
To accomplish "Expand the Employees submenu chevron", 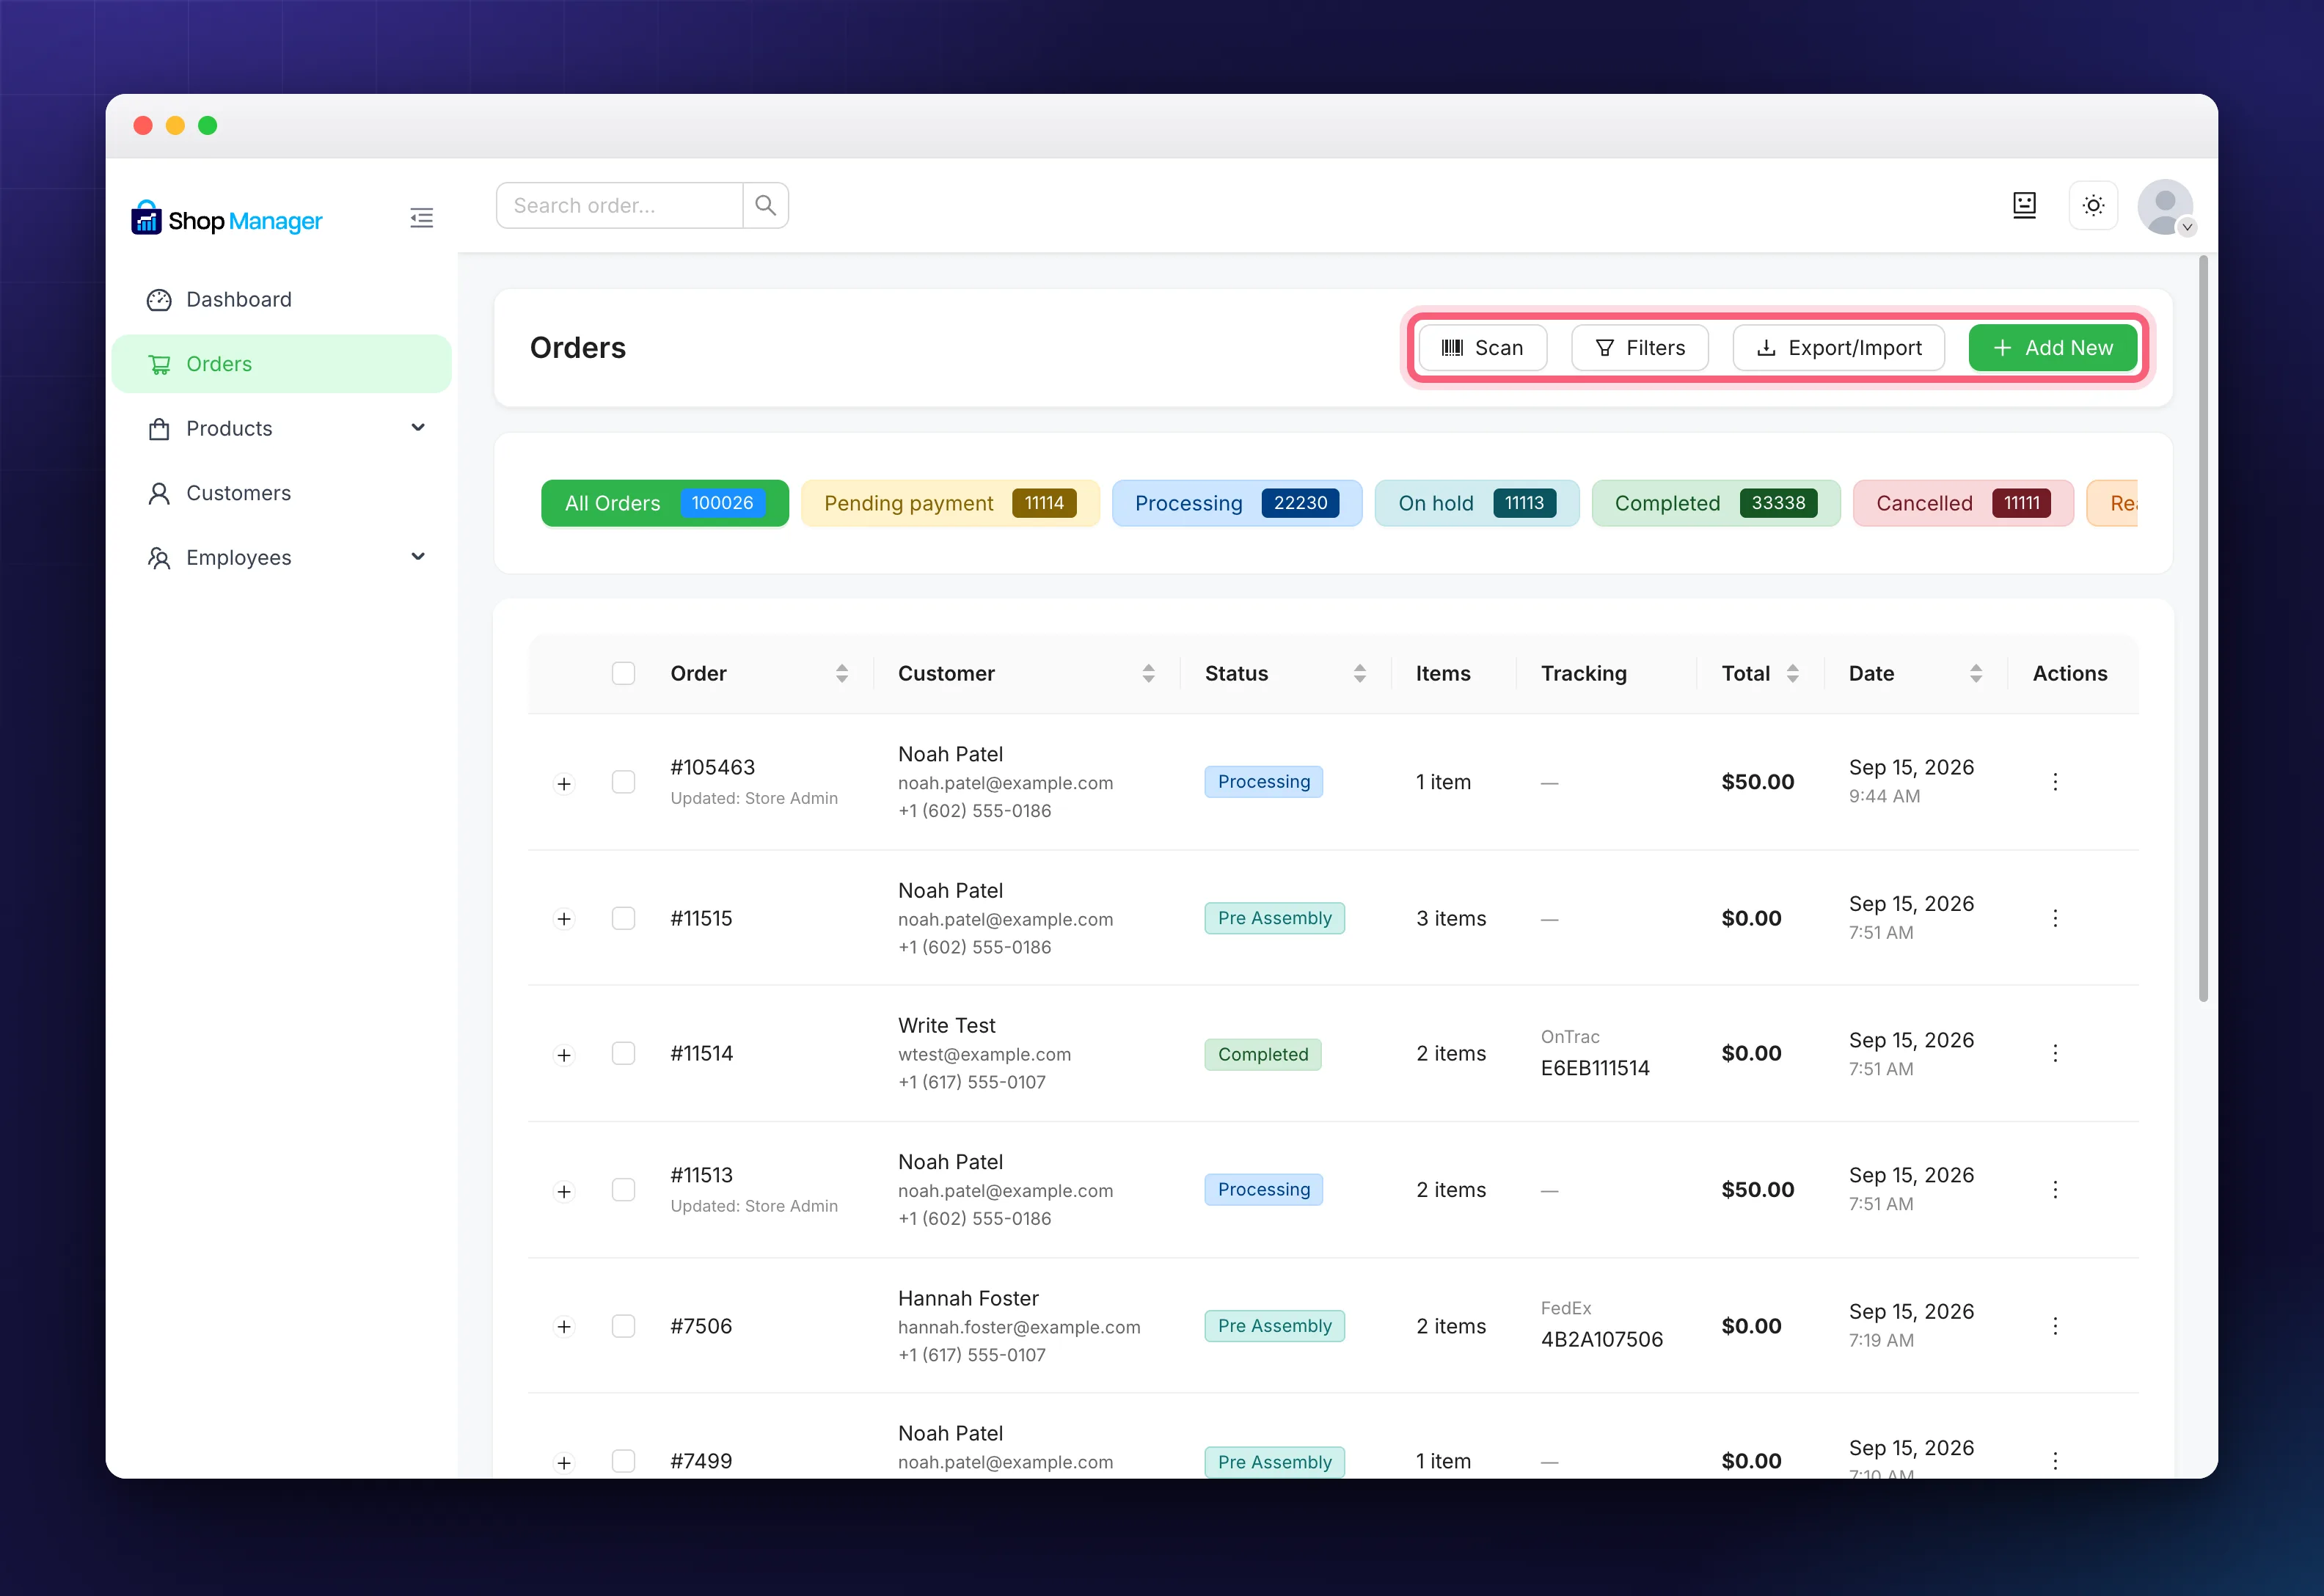I will (418, 557).
